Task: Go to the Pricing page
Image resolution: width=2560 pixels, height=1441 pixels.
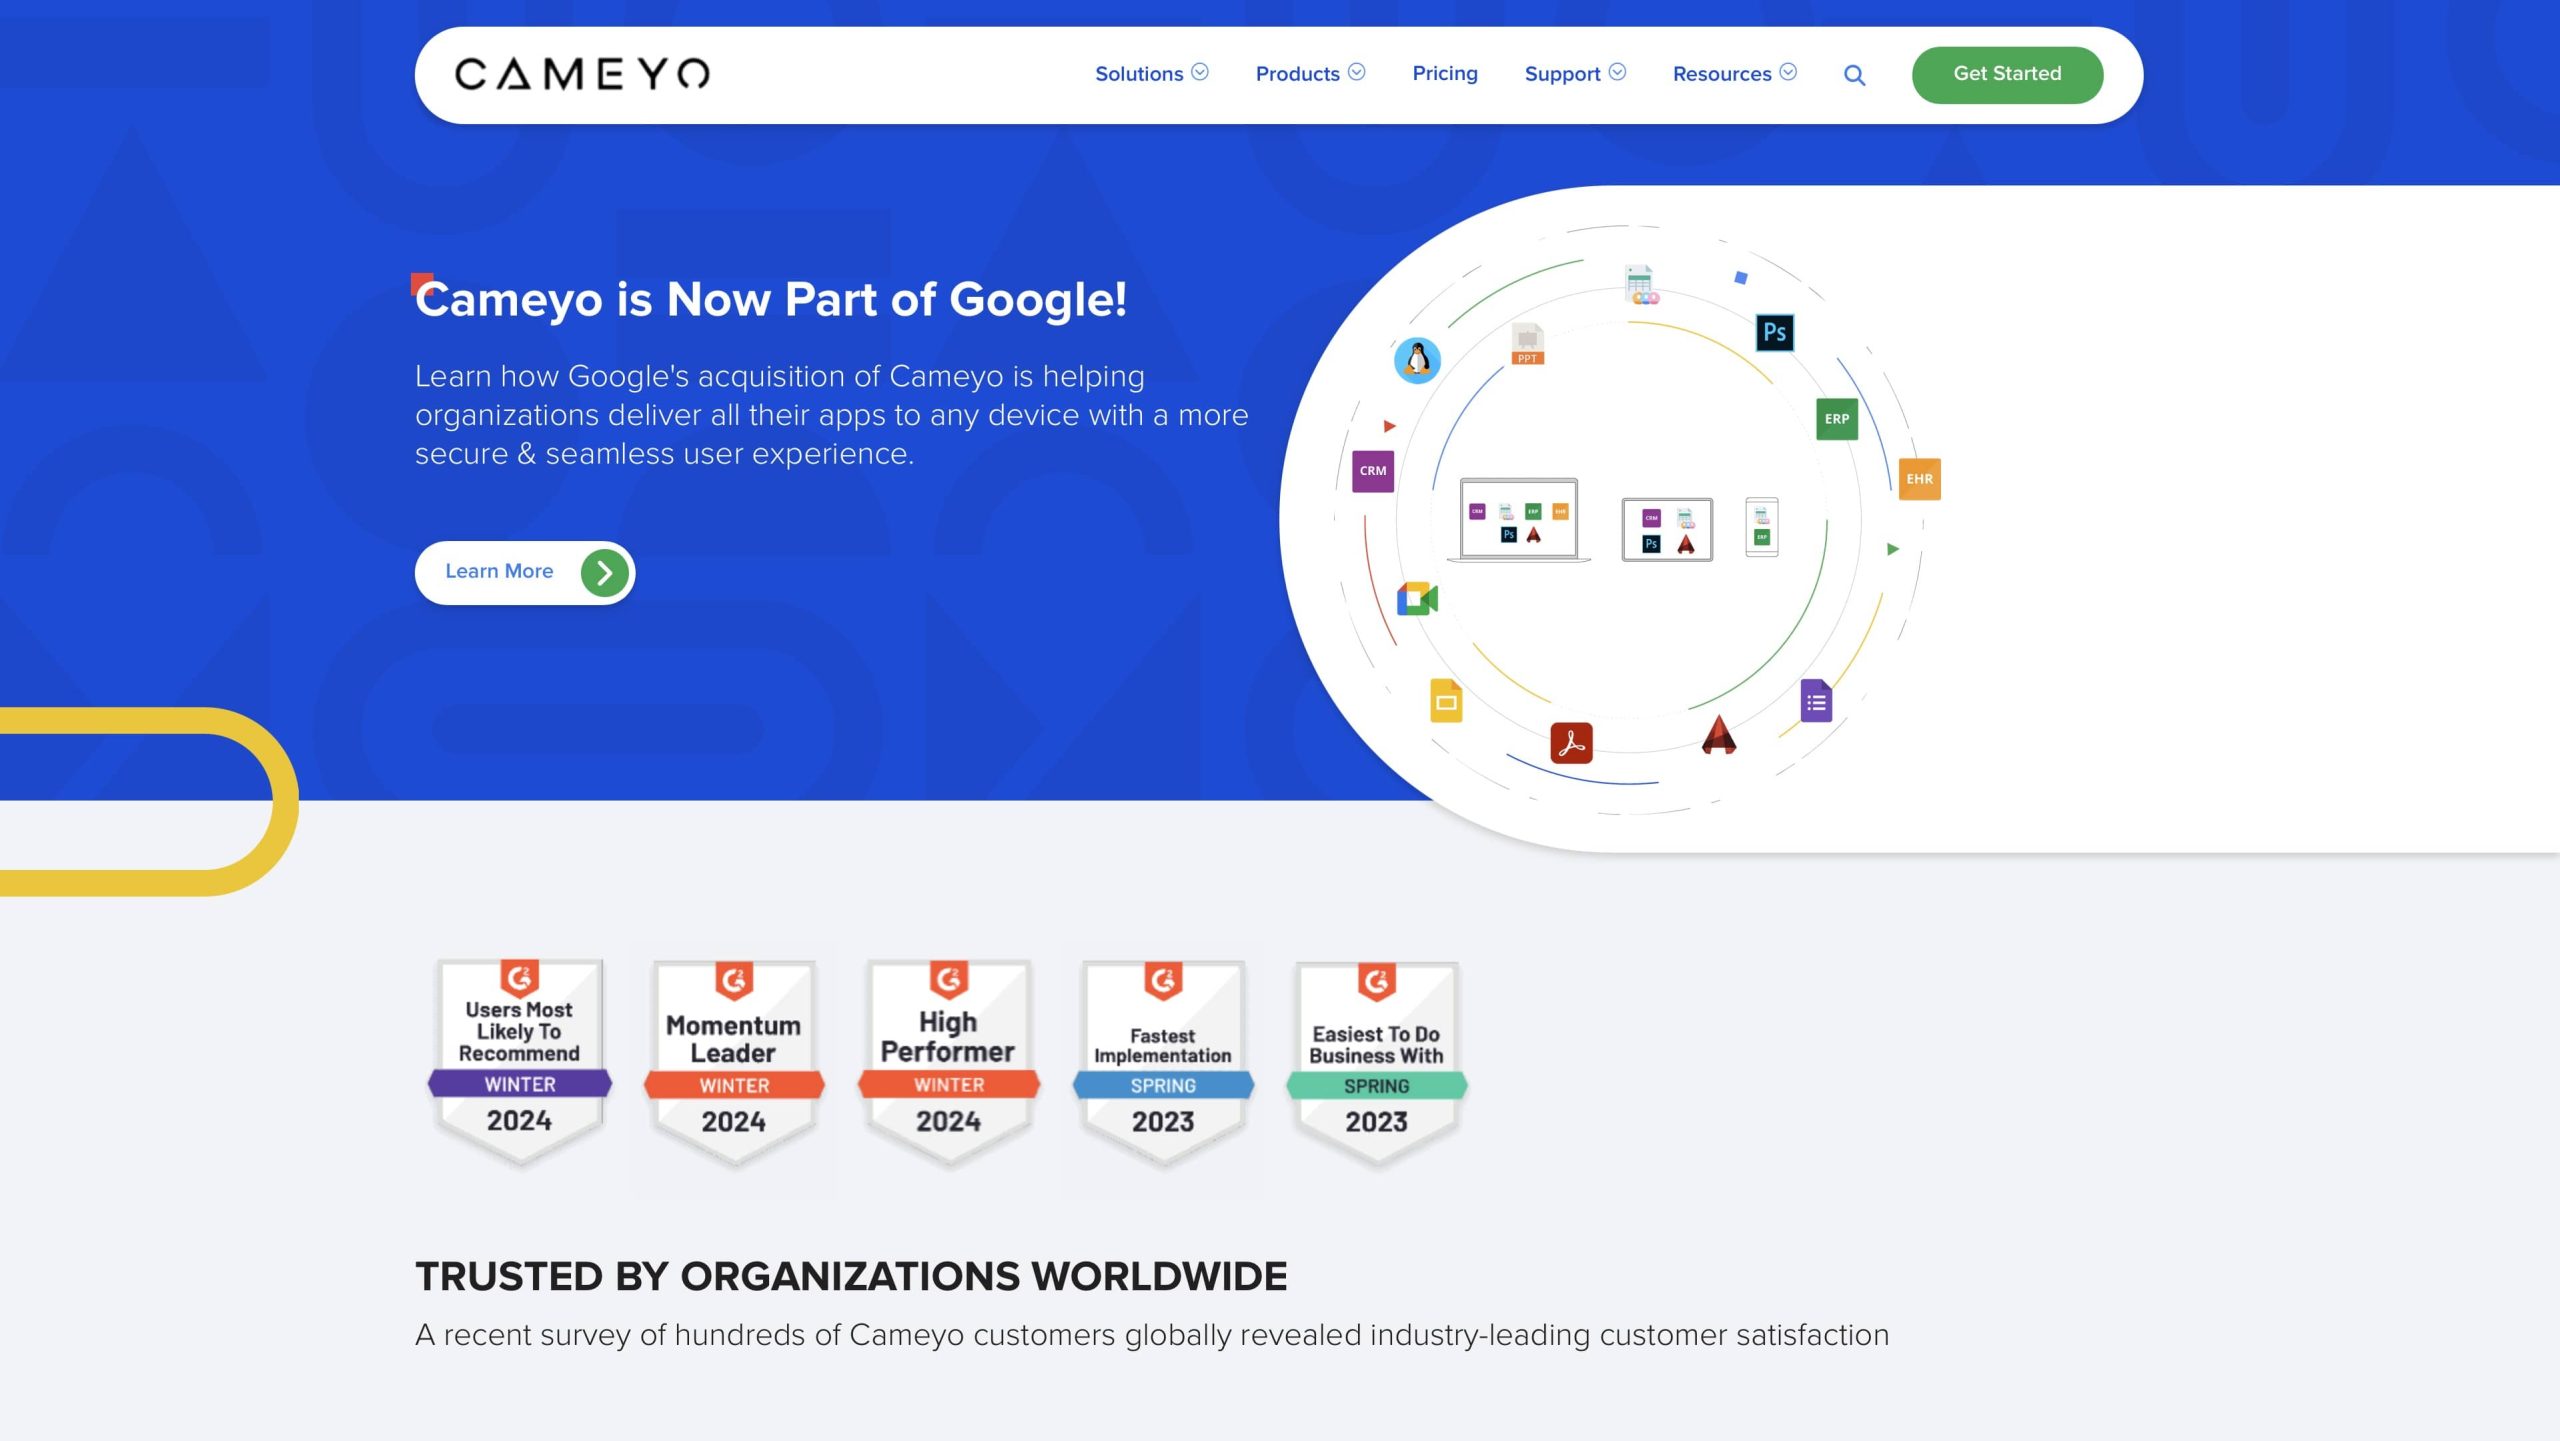Action: click(x=1444, y=74)
